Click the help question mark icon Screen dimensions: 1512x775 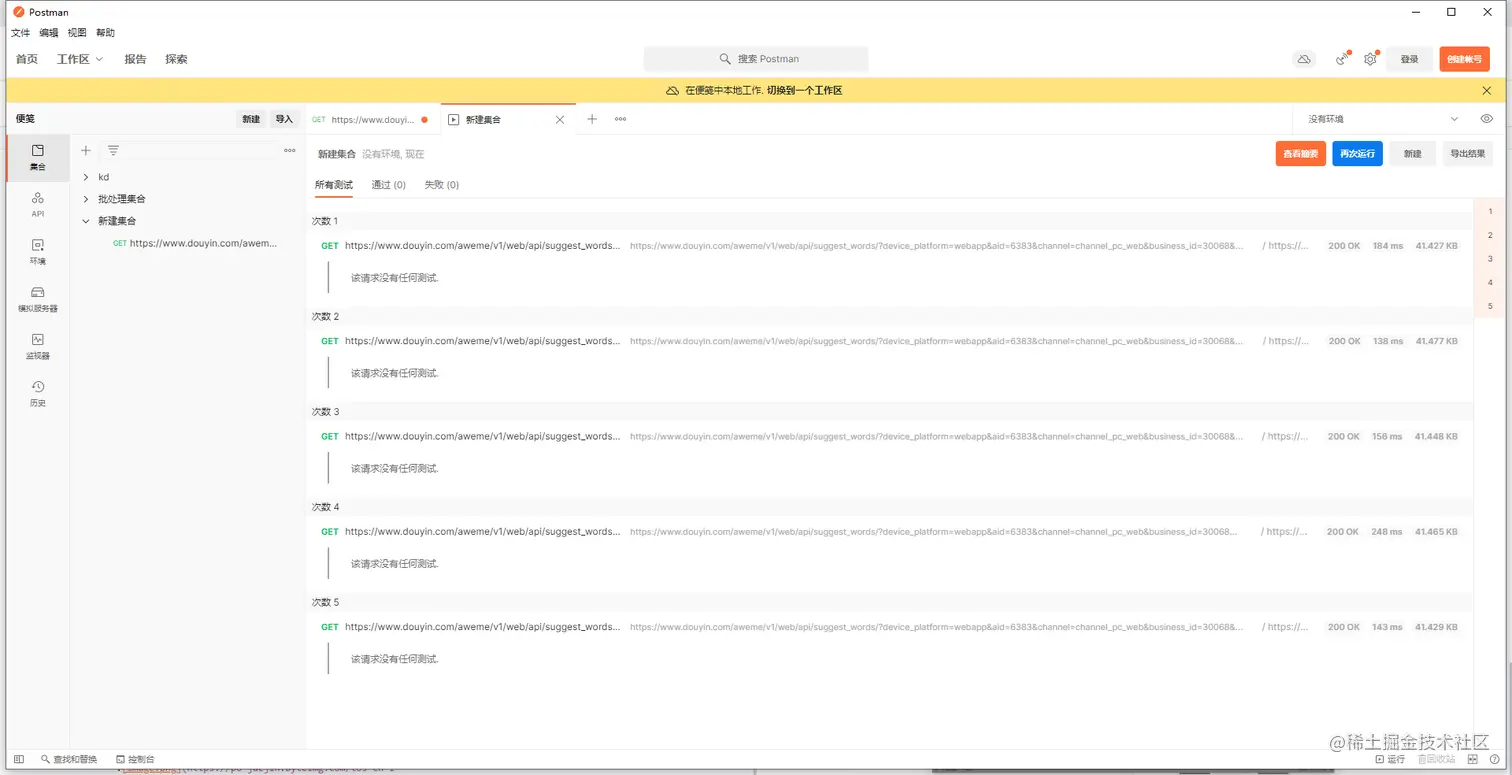[x=1495, y=760]
